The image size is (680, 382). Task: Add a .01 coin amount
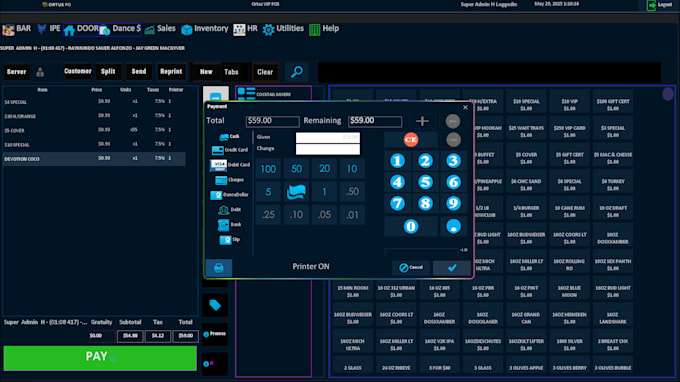pos(352,215)
